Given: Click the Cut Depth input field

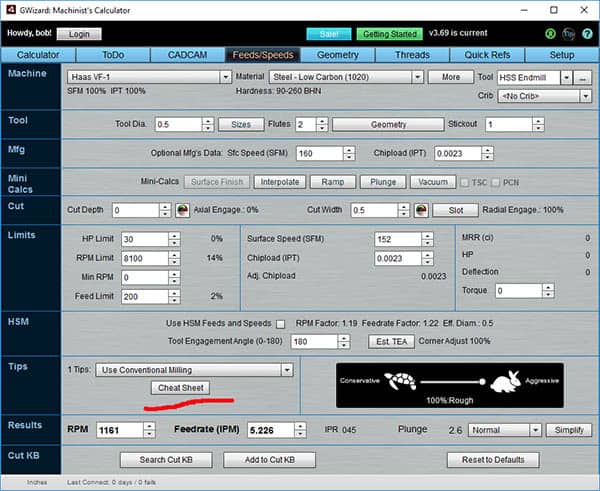Looking at the screenshot, I should (x=136, y=210).
